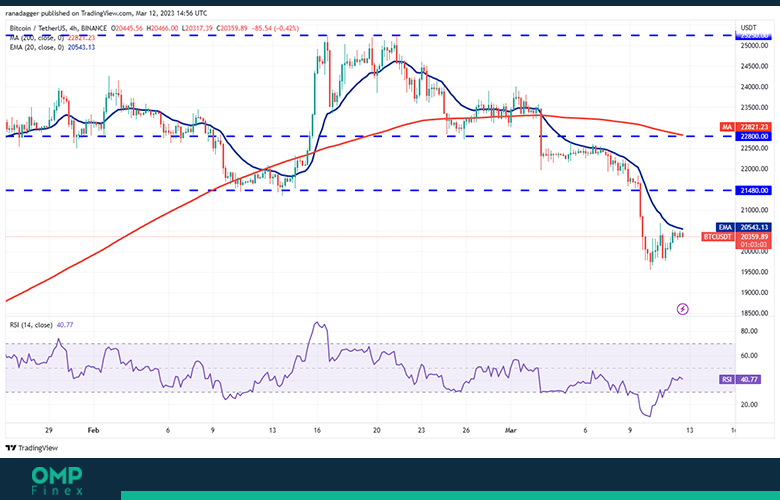Click the 'Feb' date axis label
The width and height of the screenshot is (780, 500).
[x=94, y=430]
